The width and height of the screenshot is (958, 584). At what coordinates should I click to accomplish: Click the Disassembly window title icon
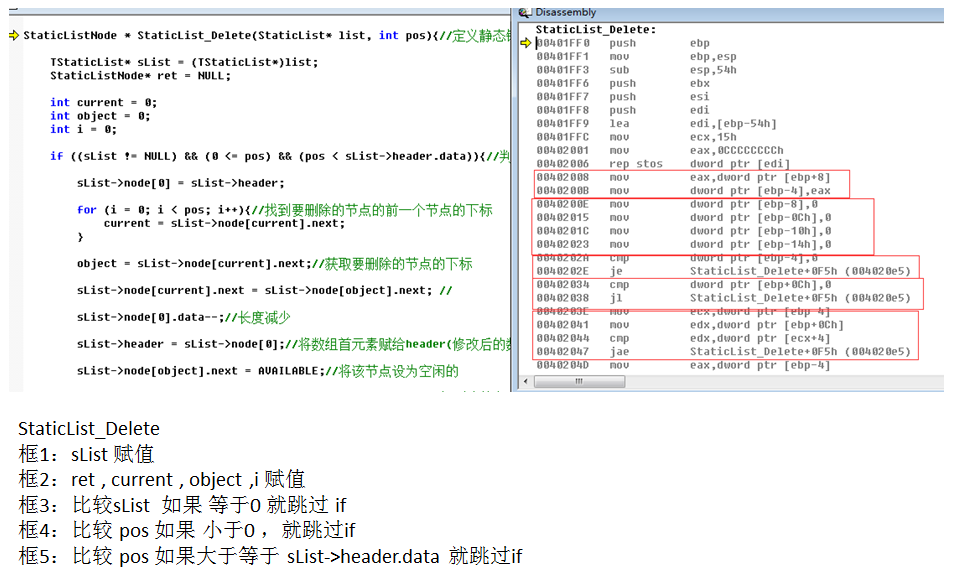point(524,12)
